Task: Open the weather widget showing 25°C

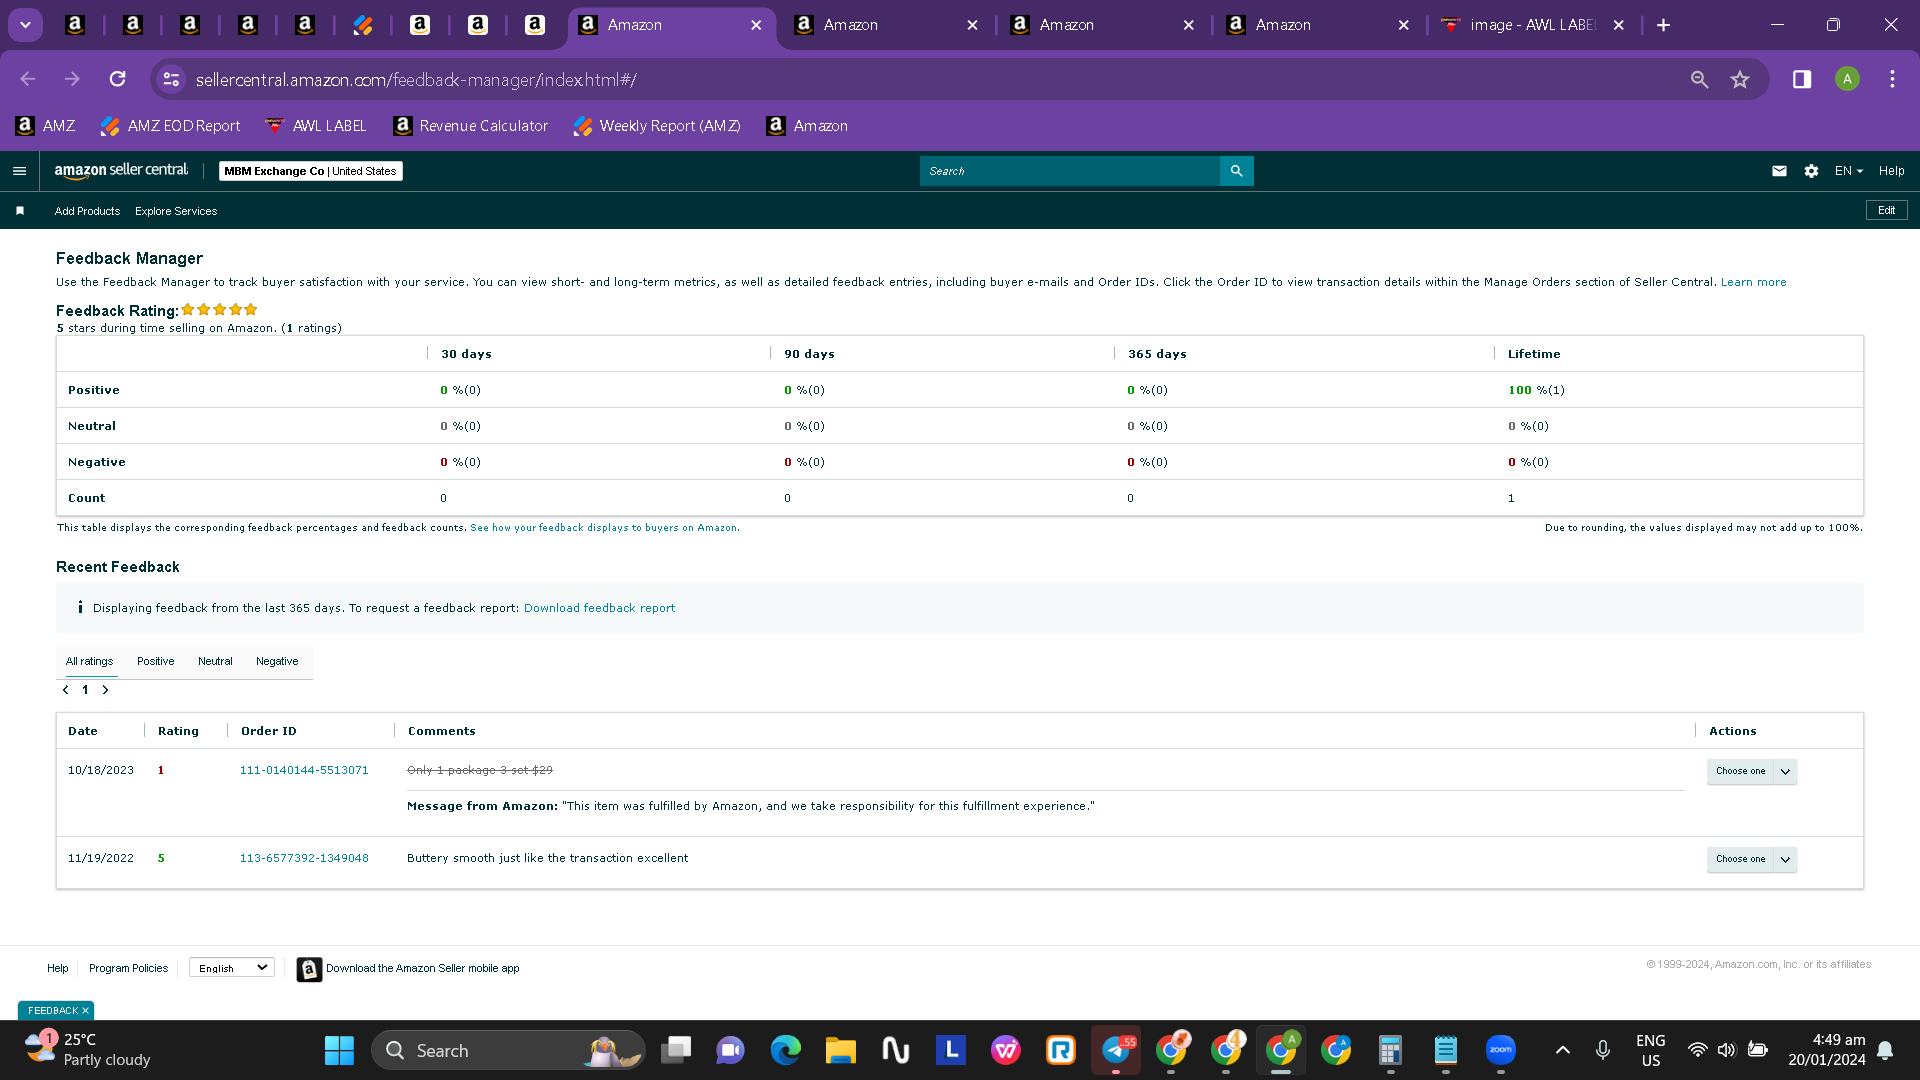Action: tap(88, 1050)
